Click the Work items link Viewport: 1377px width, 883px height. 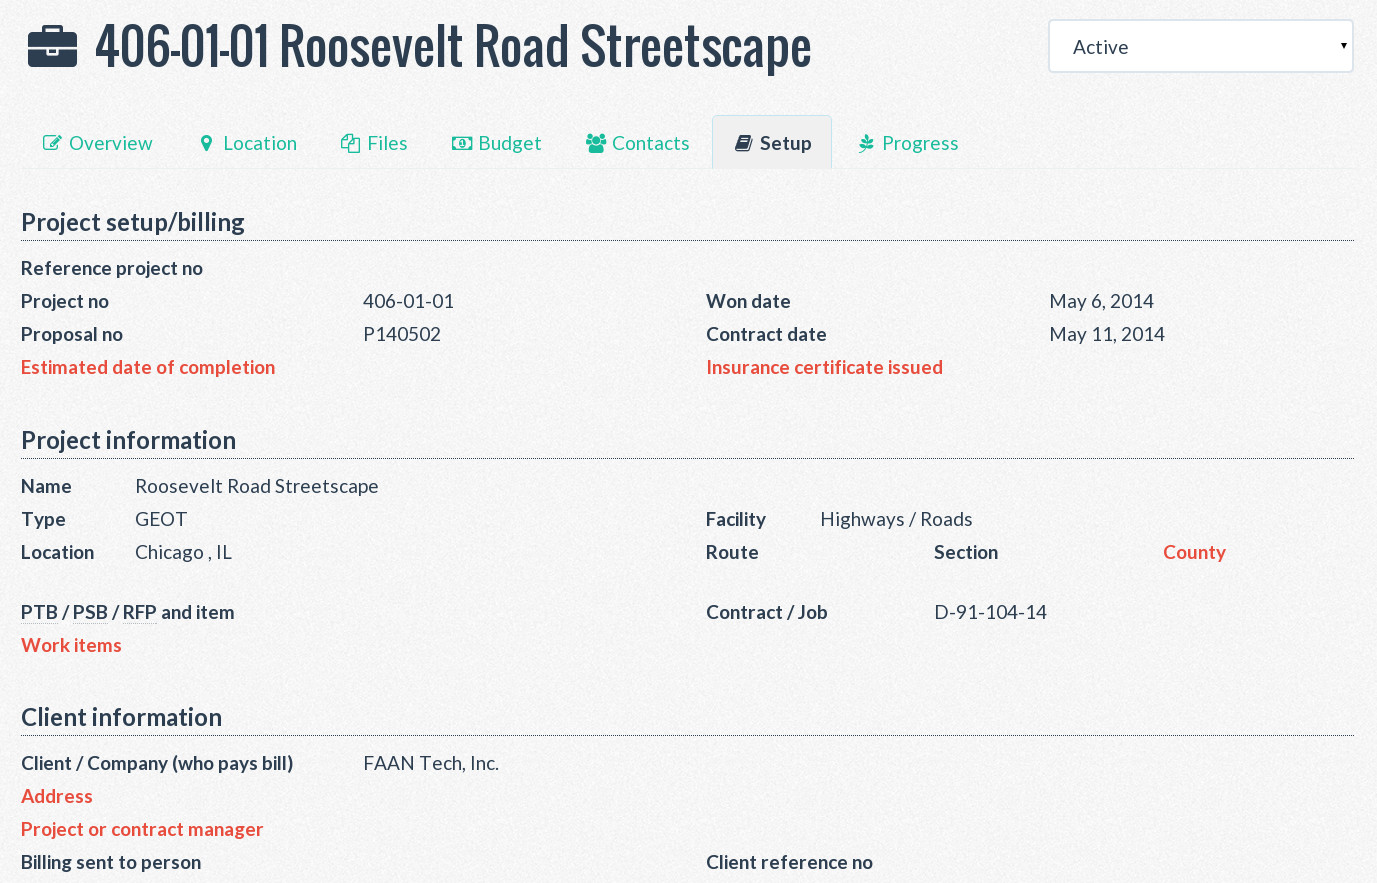click(71, 645)
